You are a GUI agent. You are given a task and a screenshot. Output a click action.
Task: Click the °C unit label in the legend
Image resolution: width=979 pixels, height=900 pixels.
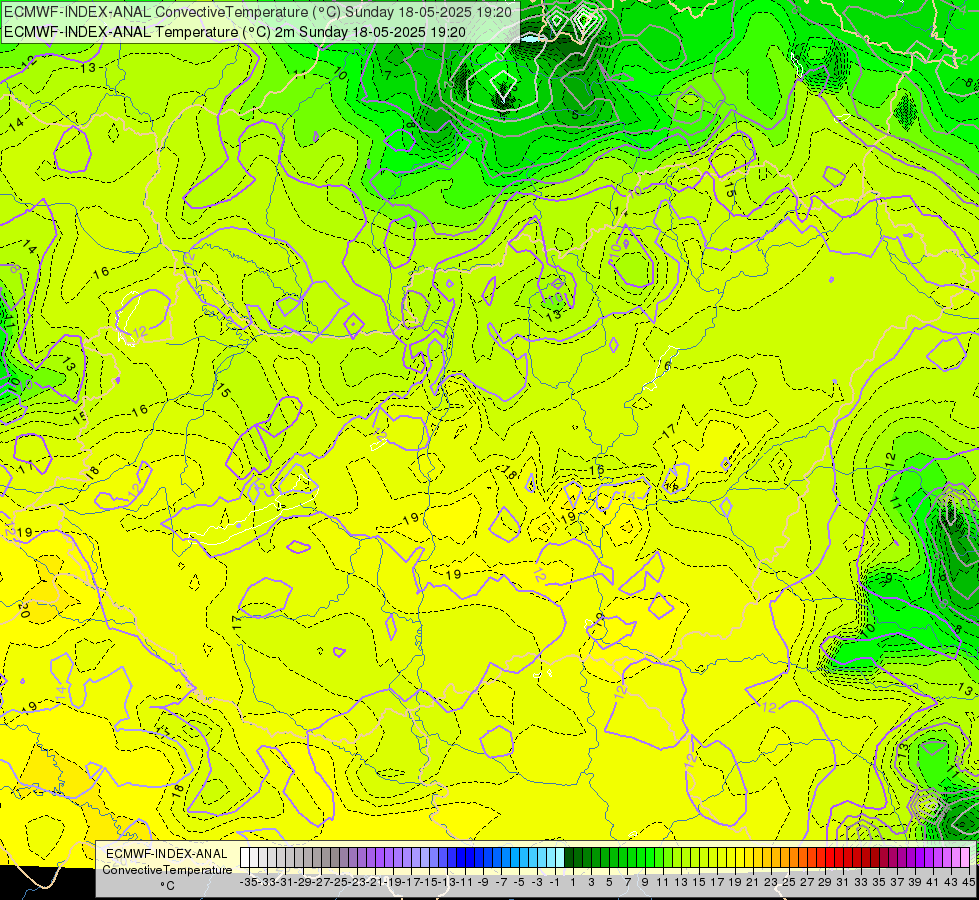point(167,886)
